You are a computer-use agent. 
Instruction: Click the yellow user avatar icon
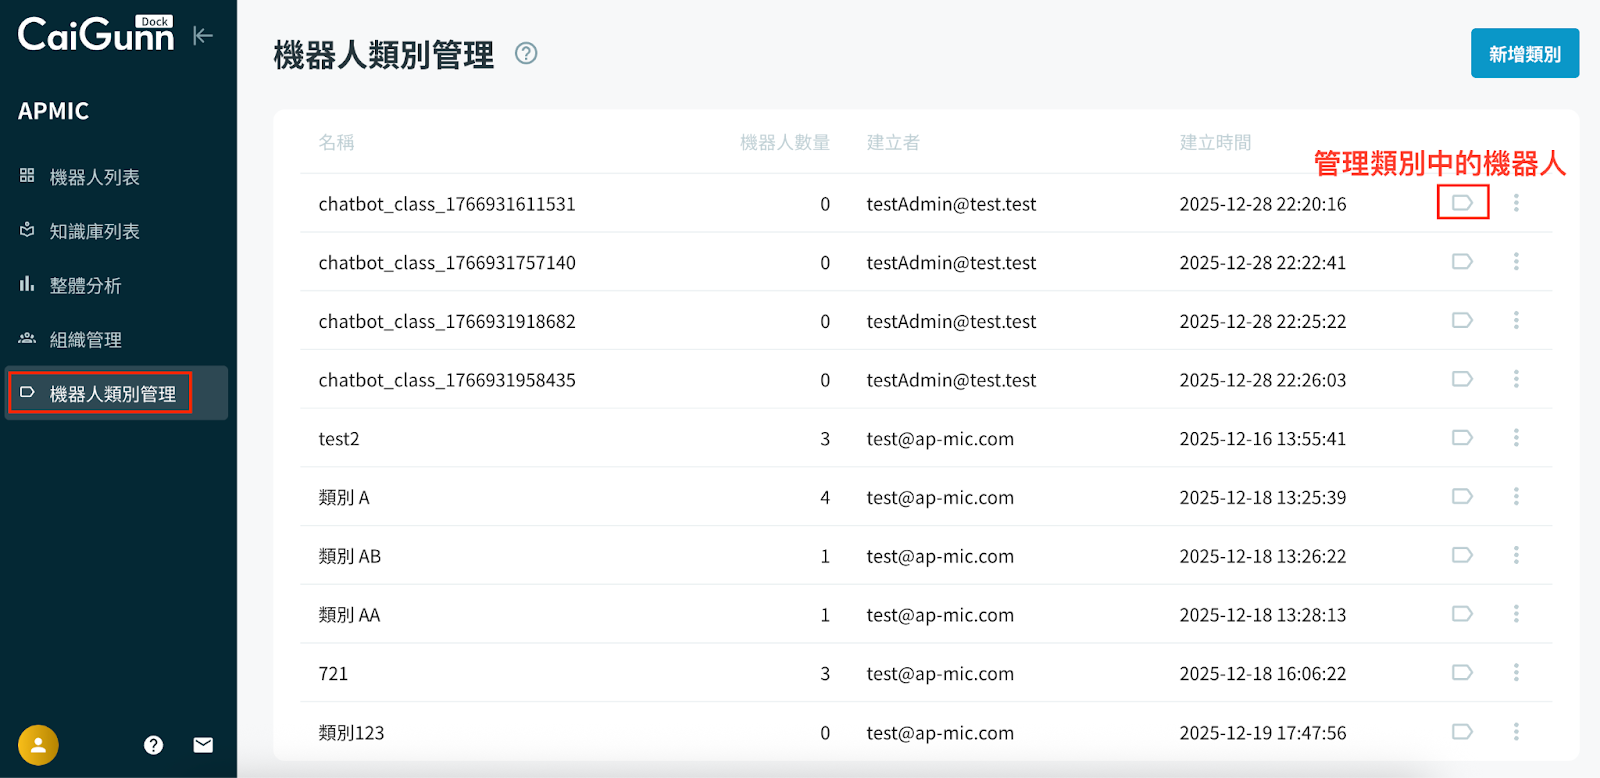point(38,745)
